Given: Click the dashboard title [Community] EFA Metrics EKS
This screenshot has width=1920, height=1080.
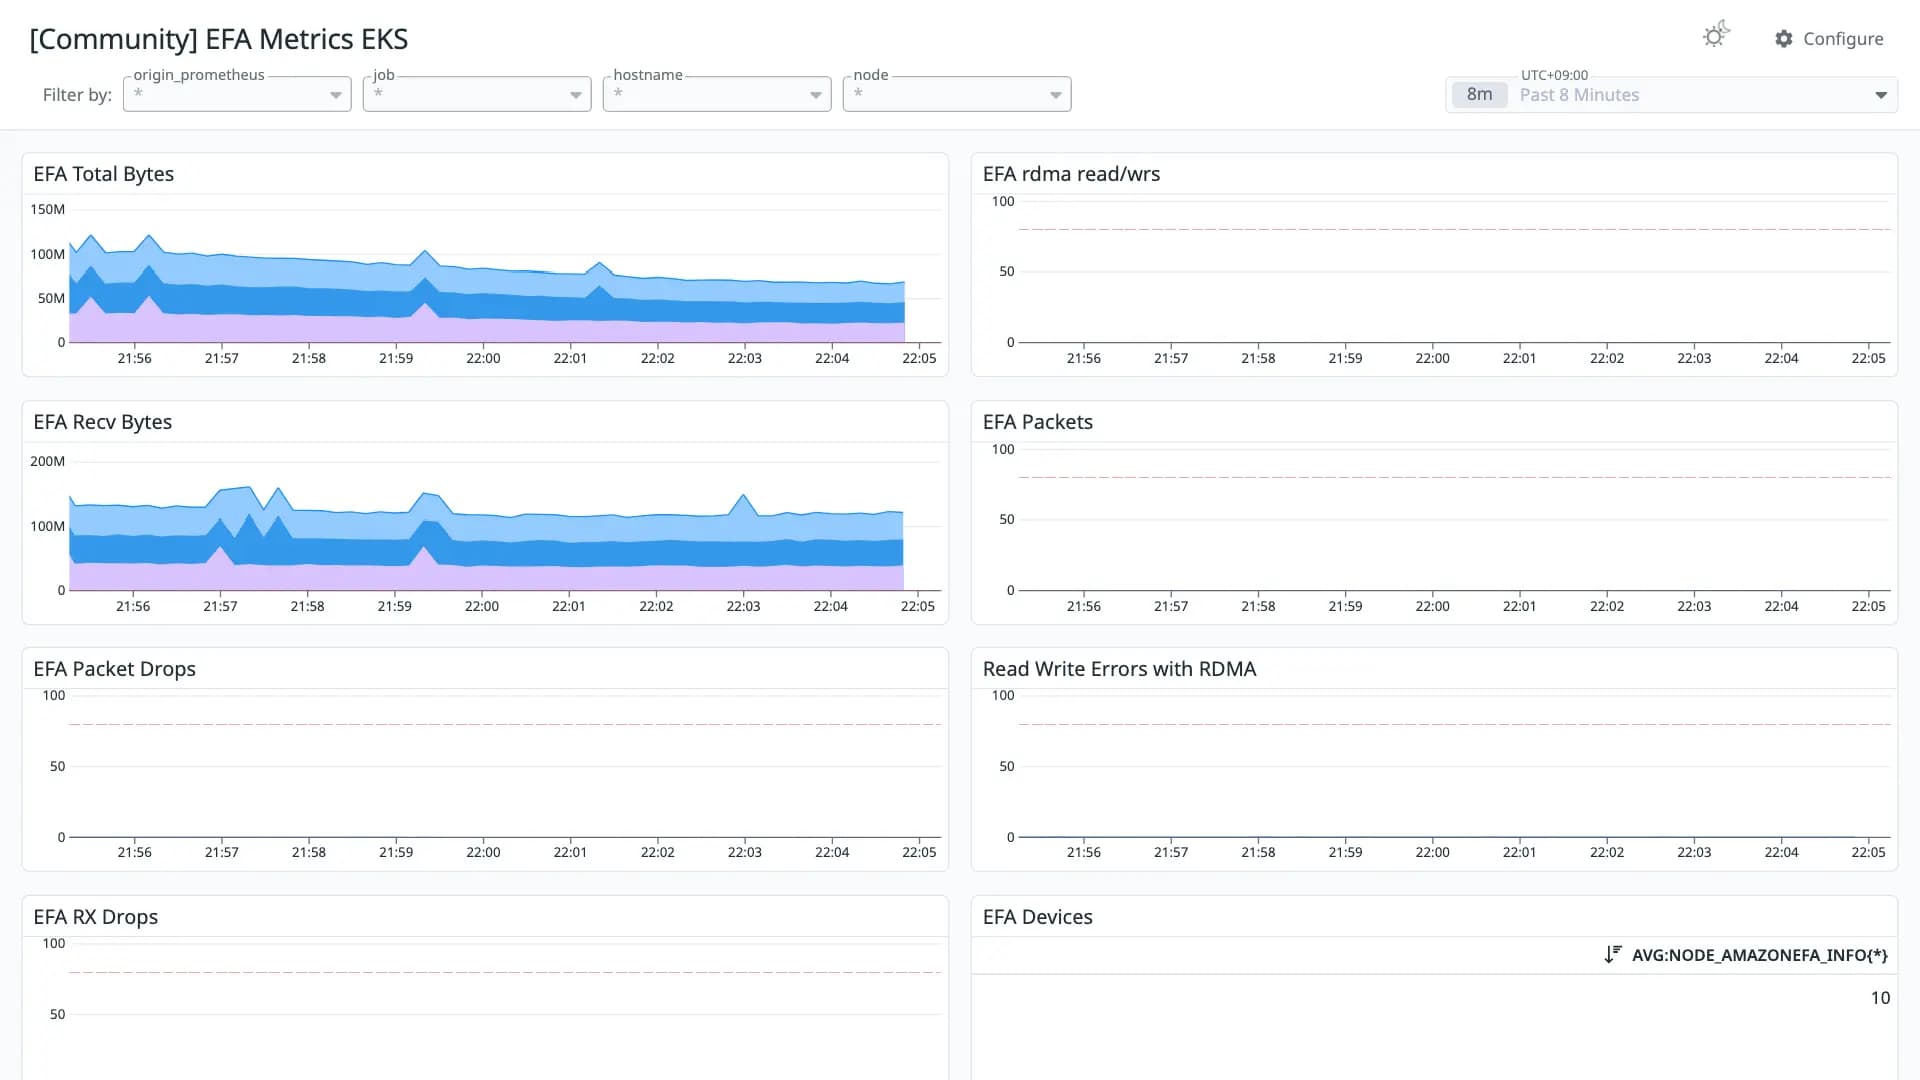Looking at the screenshot, I should tap(219, 39).
